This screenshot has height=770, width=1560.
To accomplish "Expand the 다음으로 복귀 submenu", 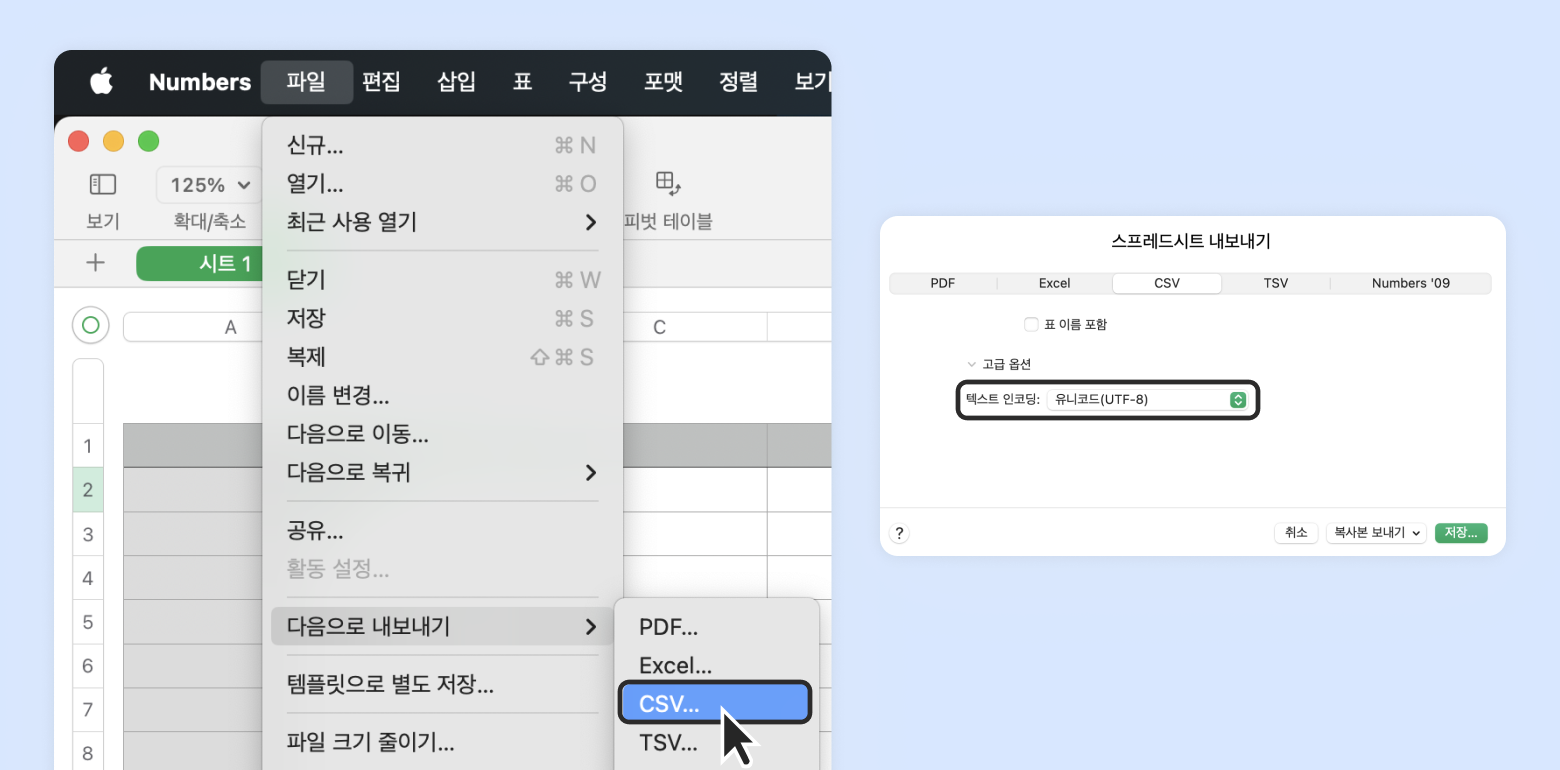I will click(x=442, y=472).
